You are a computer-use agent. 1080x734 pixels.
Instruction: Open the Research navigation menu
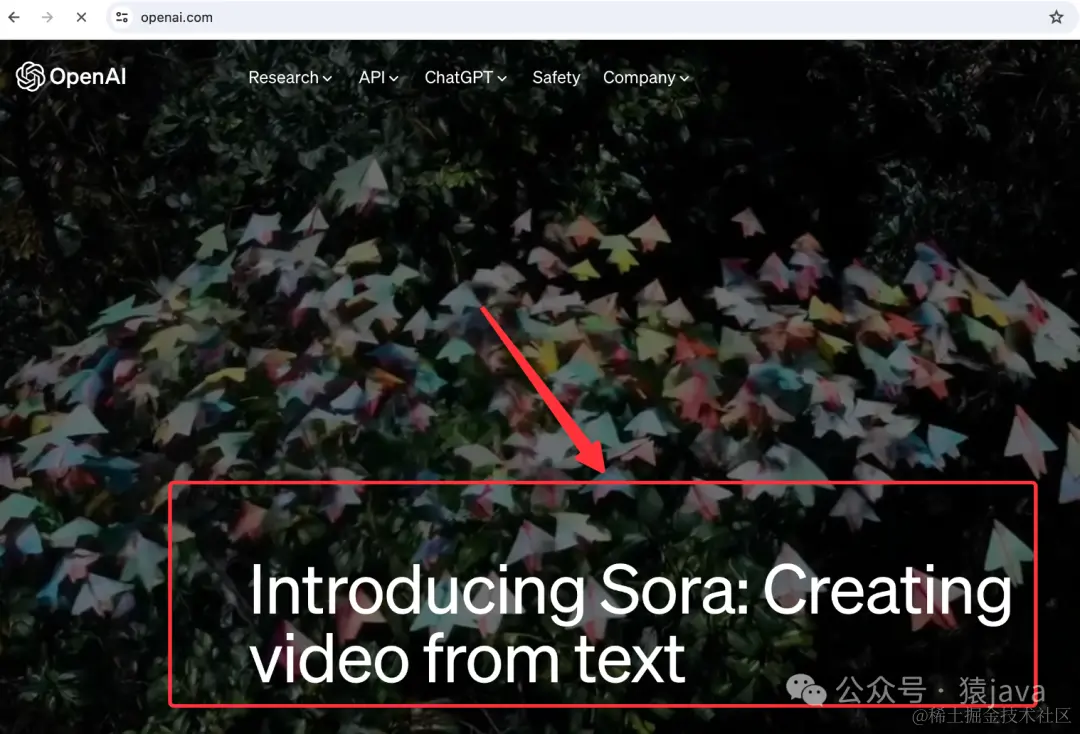(284, 78)
